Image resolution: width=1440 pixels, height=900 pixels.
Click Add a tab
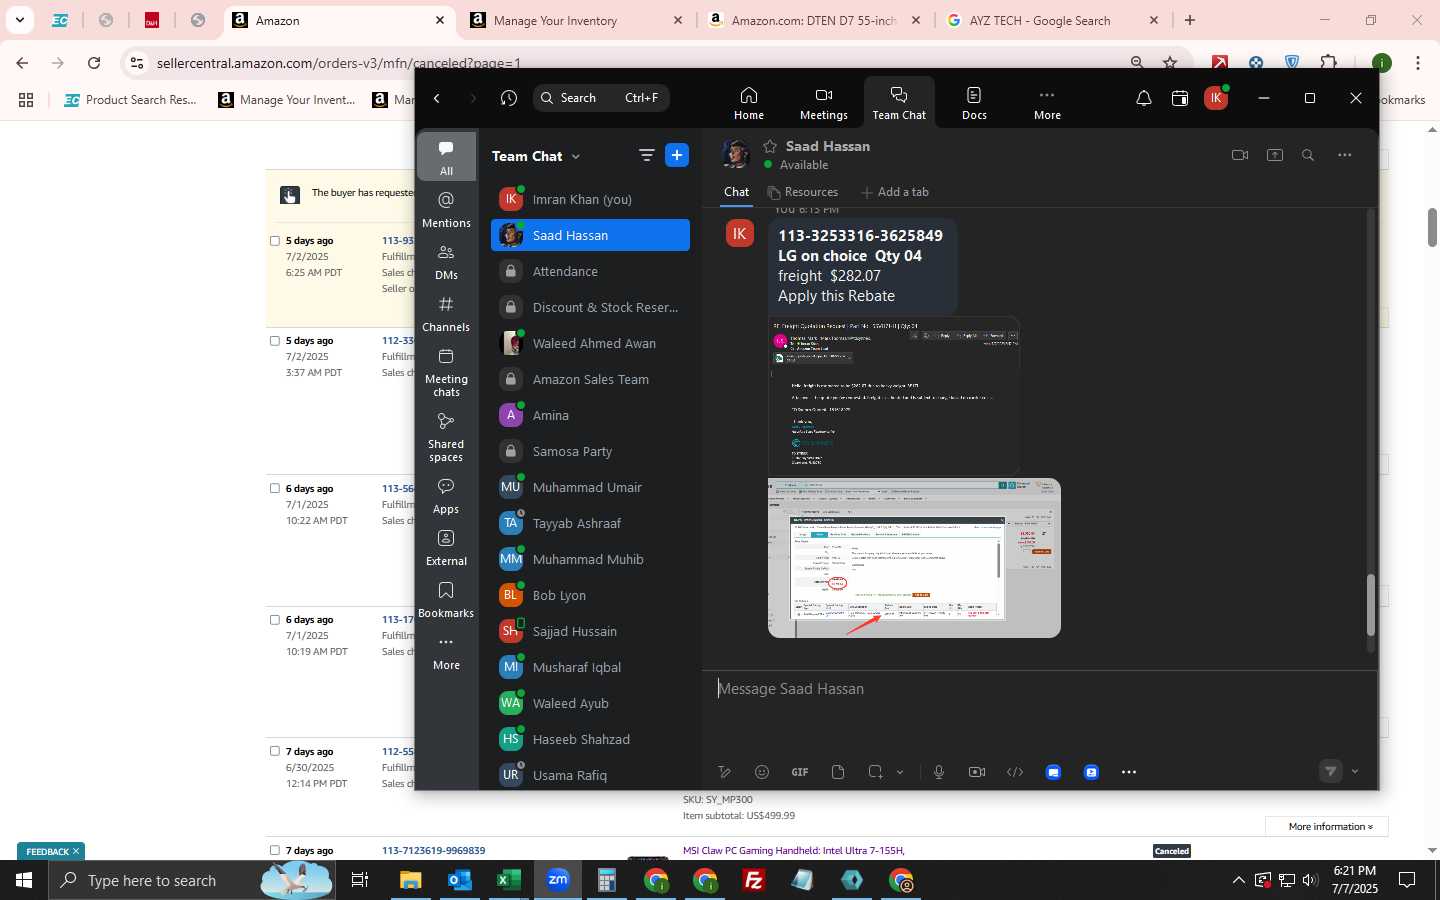coord(894,192)
